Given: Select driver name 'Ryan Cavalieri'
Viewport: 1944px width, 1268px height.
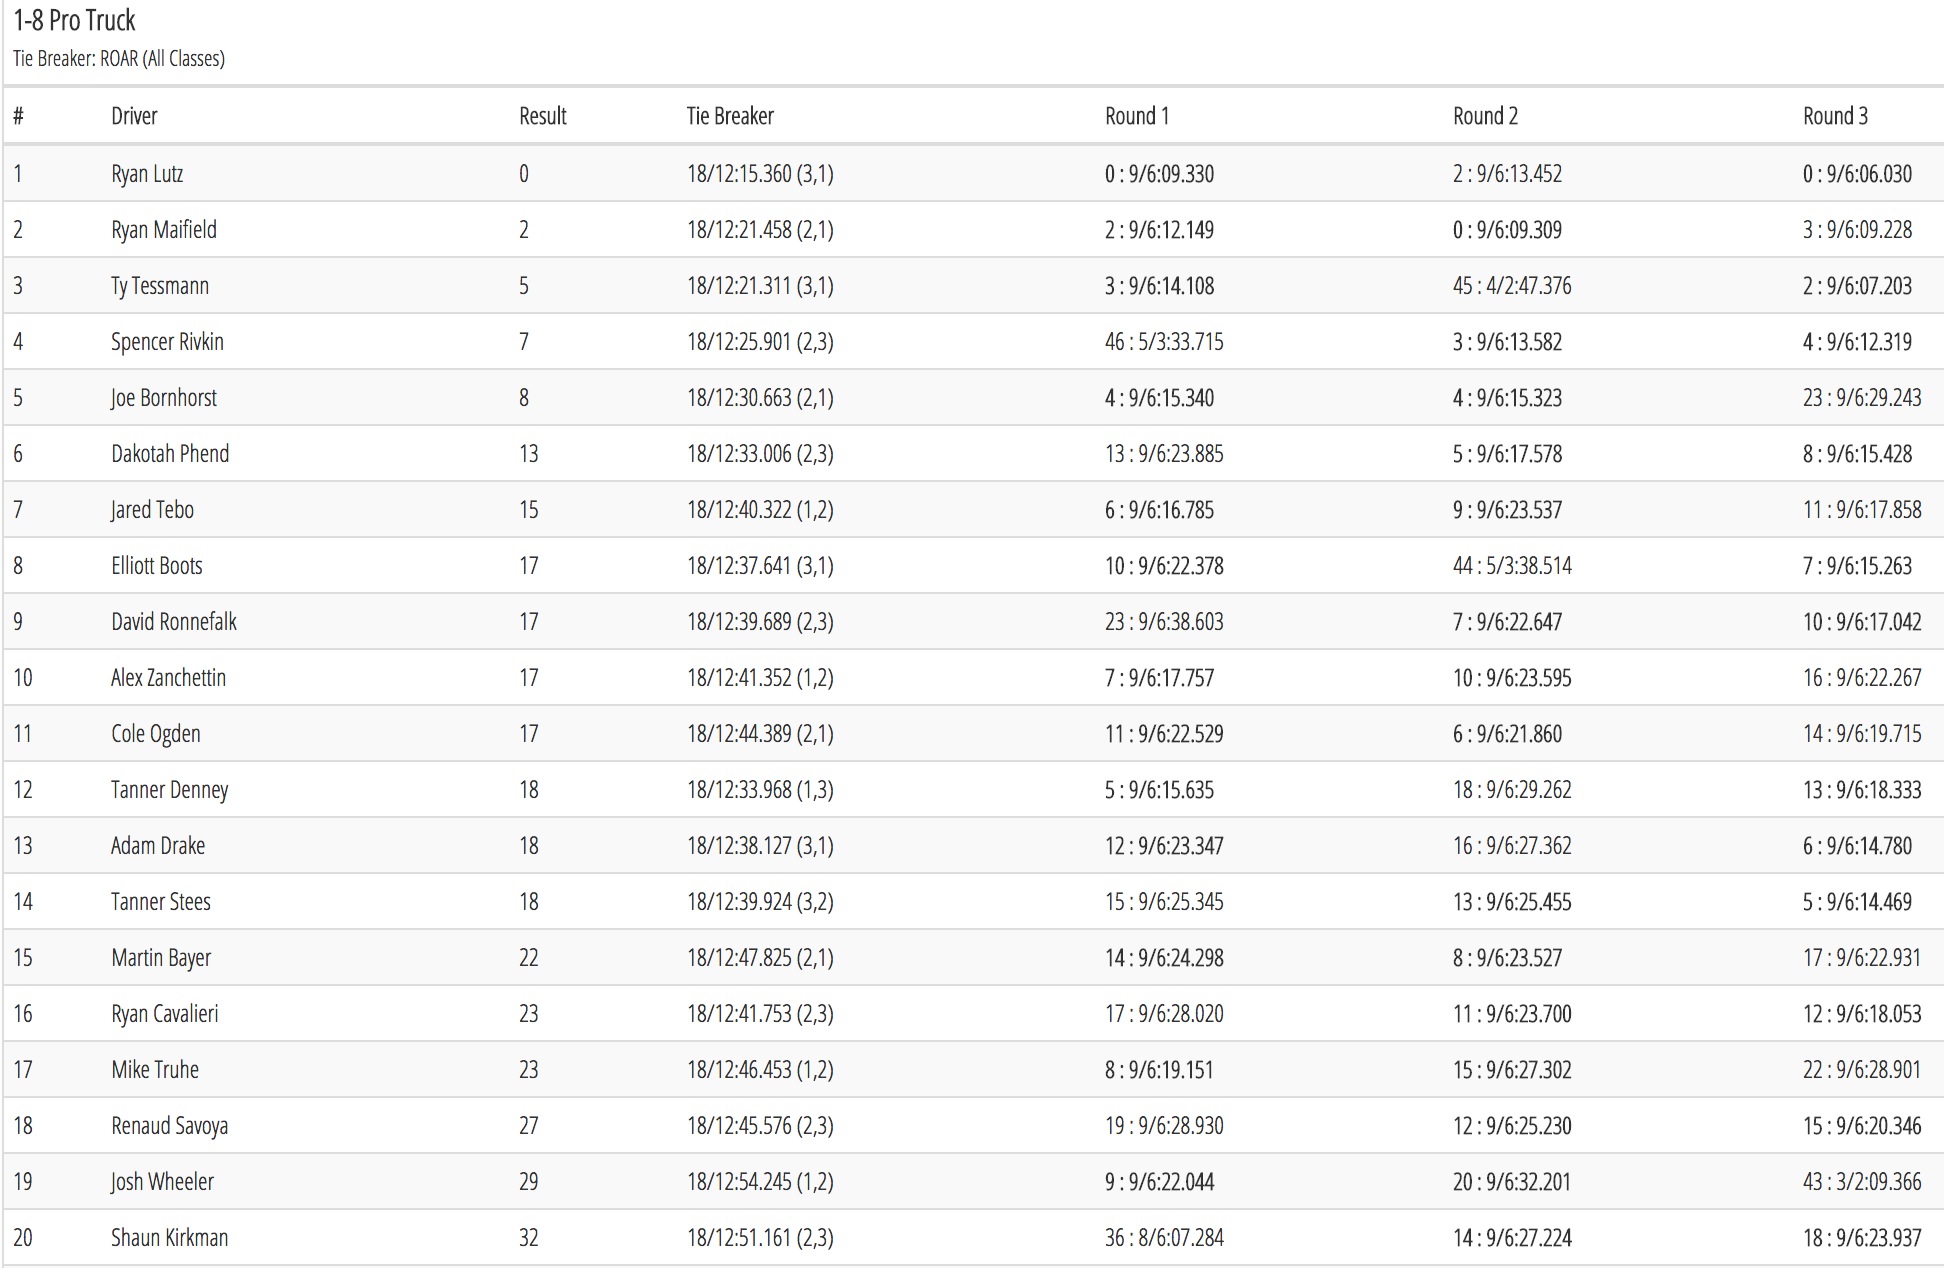Looking at the screenshot, I should [x=165, y=1014].
